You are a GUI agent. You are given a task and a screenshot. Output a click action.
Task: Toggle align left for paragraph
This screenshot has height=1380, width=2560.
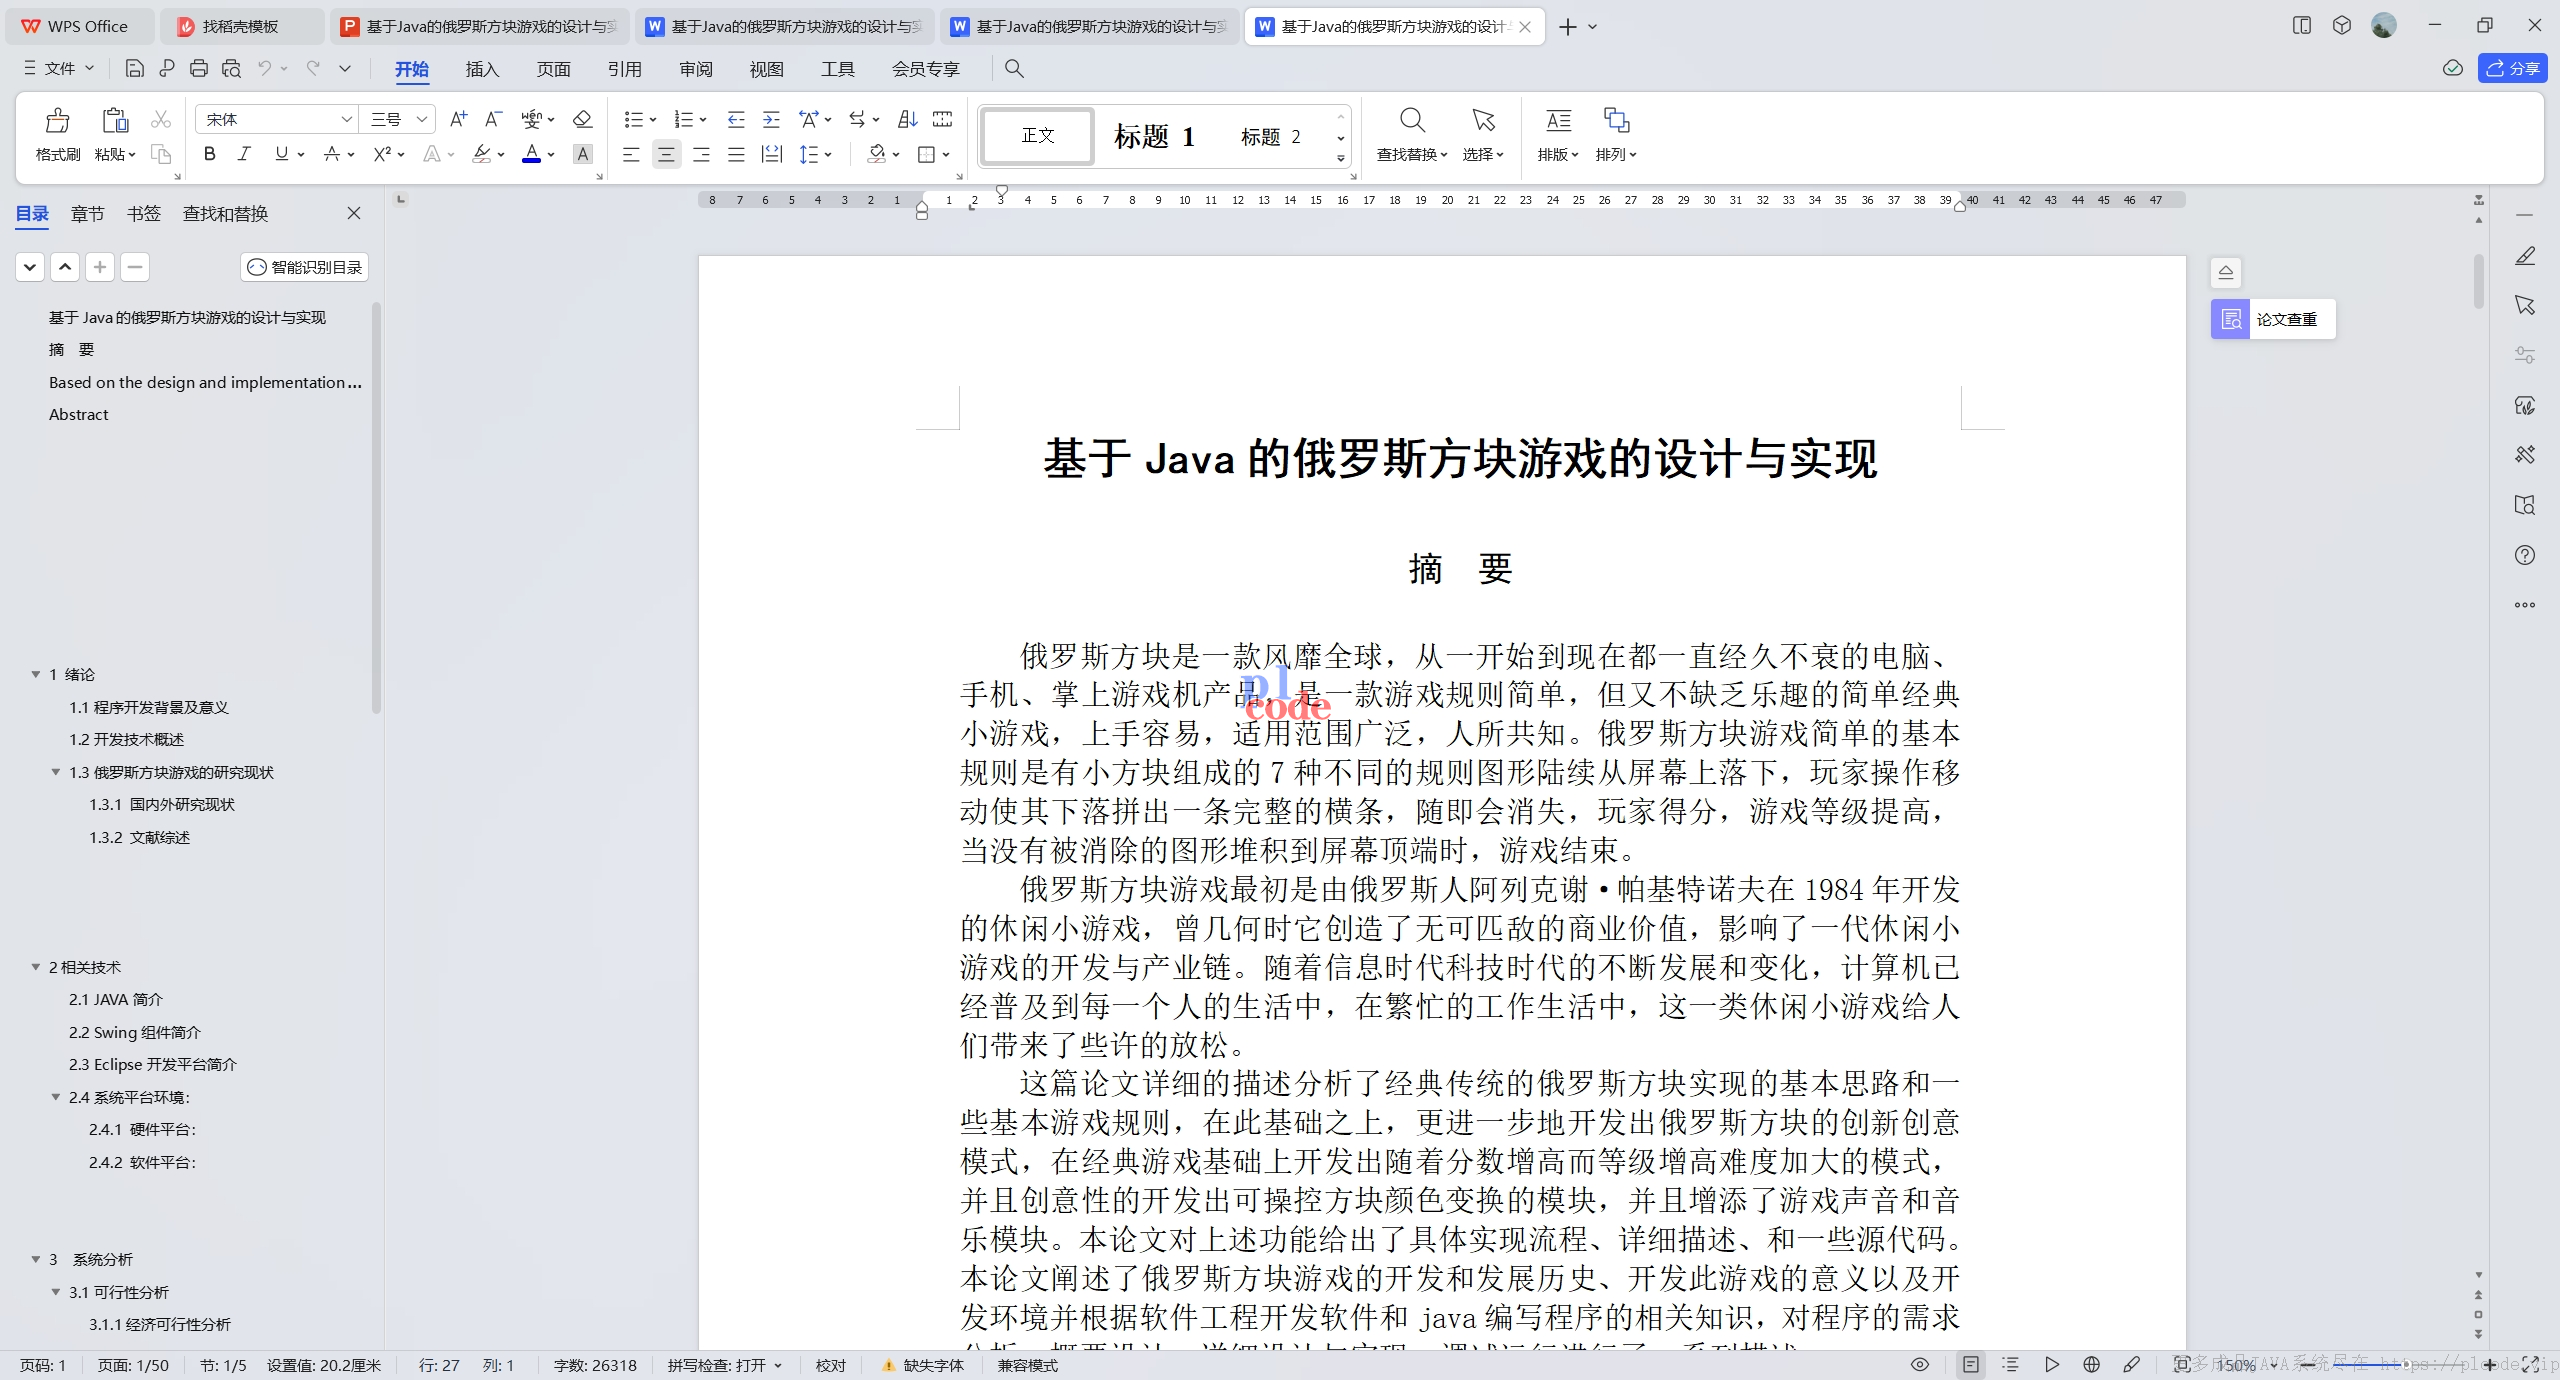tap(631, 154)
